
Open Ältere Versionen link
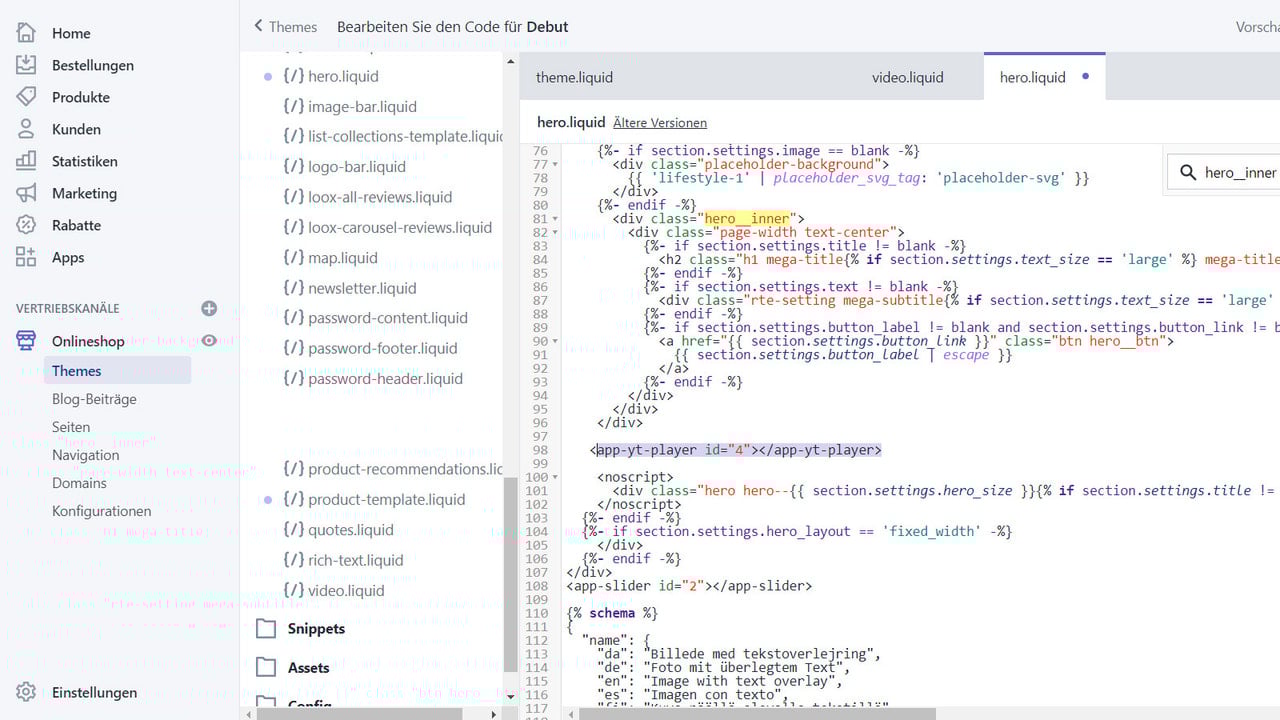(660, 123)
